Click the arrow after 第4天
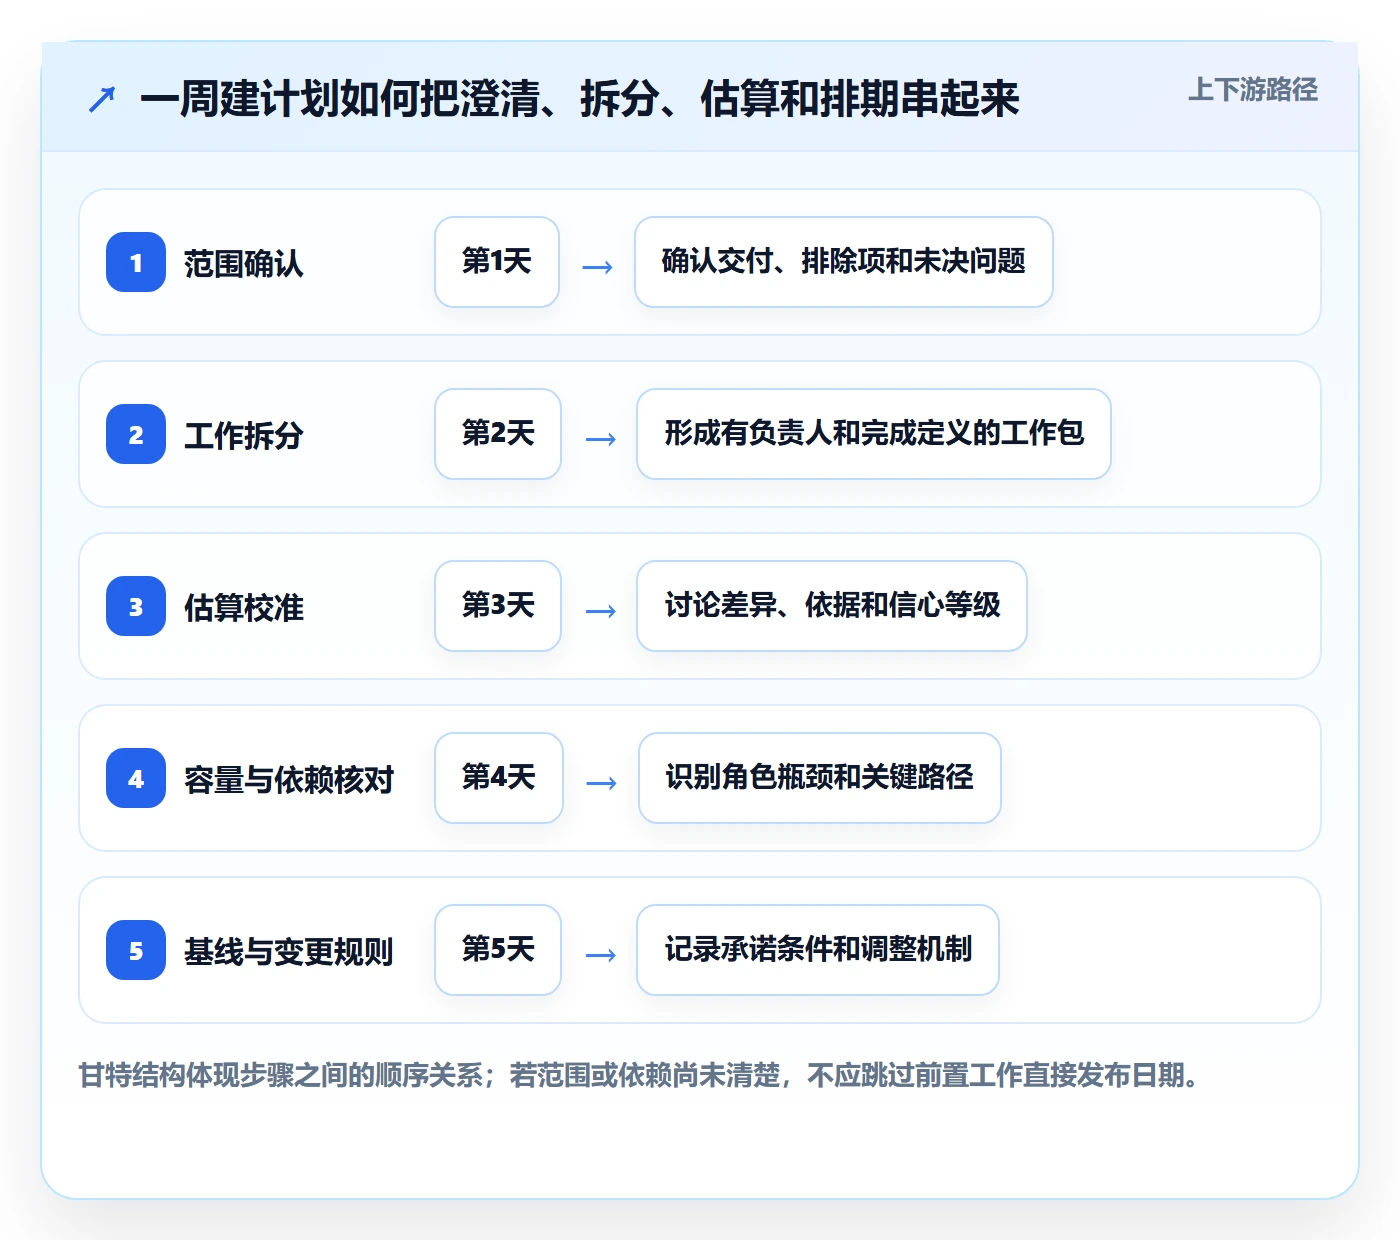The height and width of the screenshot is (1240, 1400). (x=601, y=783)
